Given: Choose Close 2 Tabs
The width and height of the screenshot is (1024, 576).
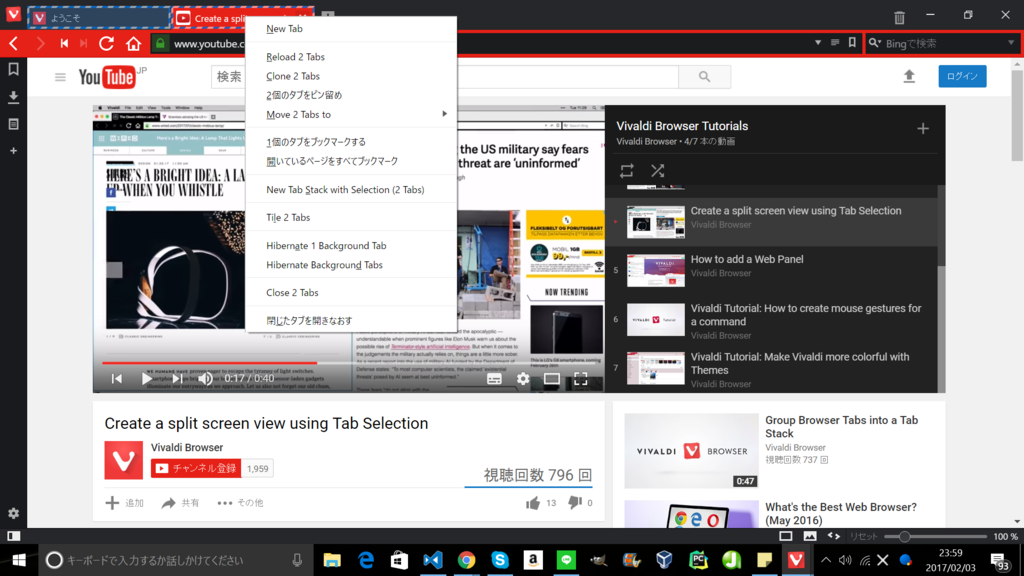Looking at the screenshot, I should click(x=351, y=293).
